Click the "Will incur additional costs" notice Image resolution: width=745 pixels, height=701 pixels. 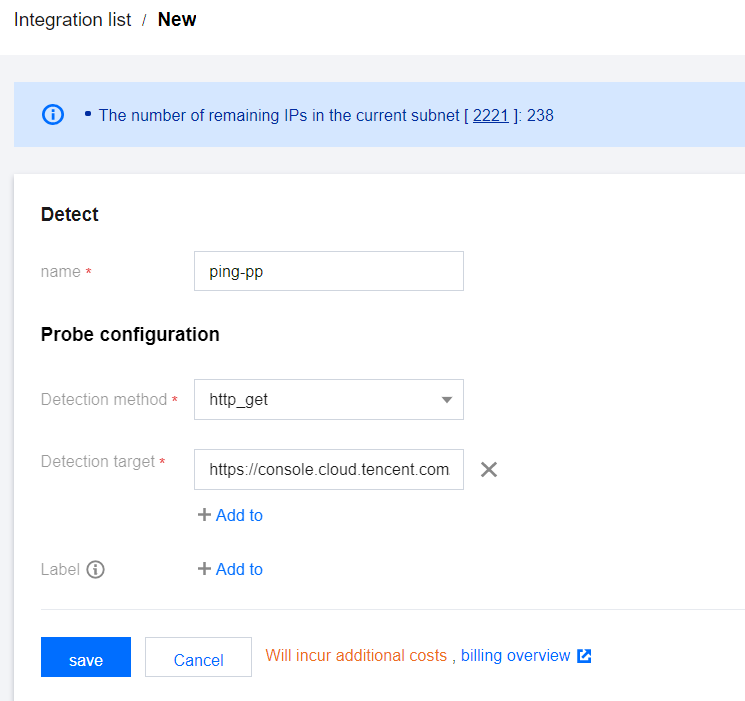point(356,656)
